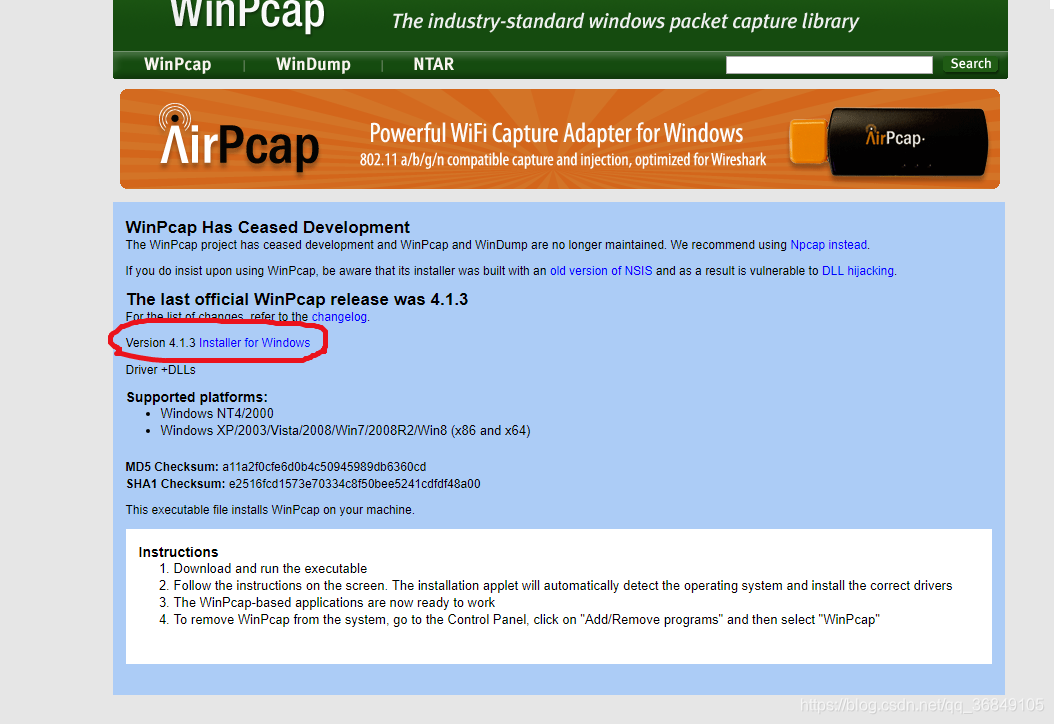The width and height of the screenshot is (1054, 724).
Task: Click the SHA1 checksum value e2516fcd1573e70334c8f50bee5241cdfdf48a00
Action: 354,484
